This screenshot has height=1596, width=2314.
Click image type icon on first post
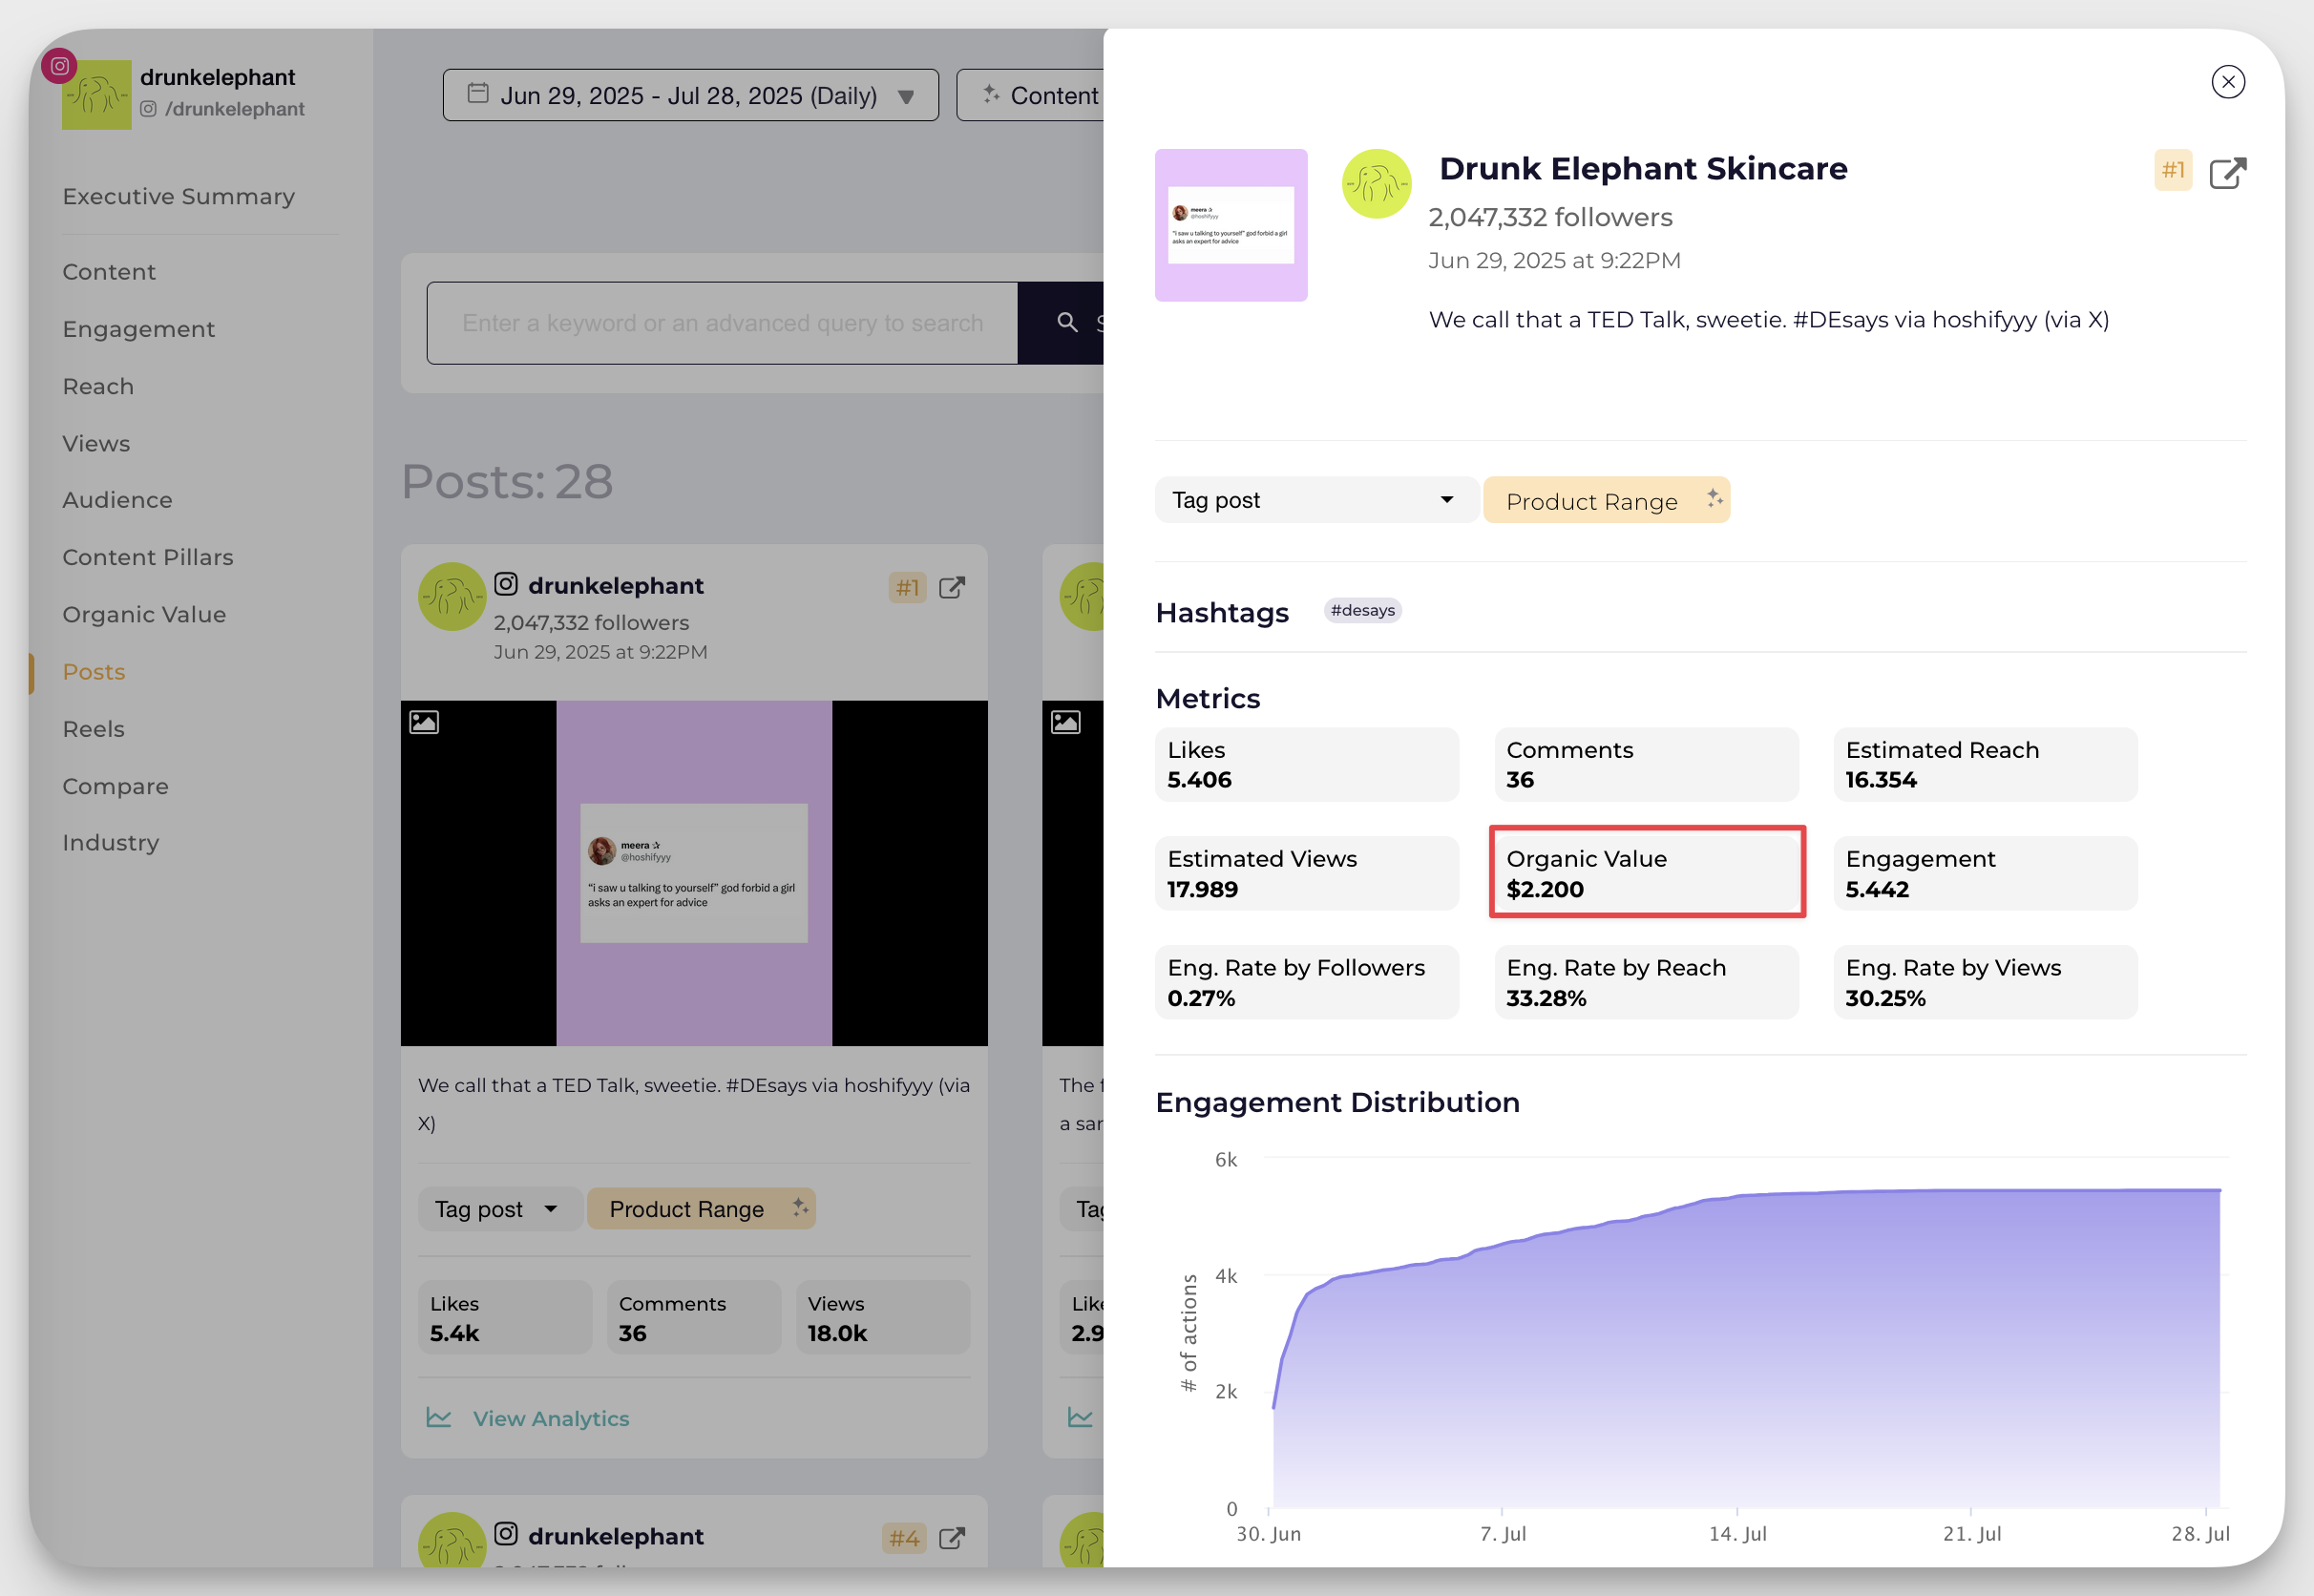point(424,722)
